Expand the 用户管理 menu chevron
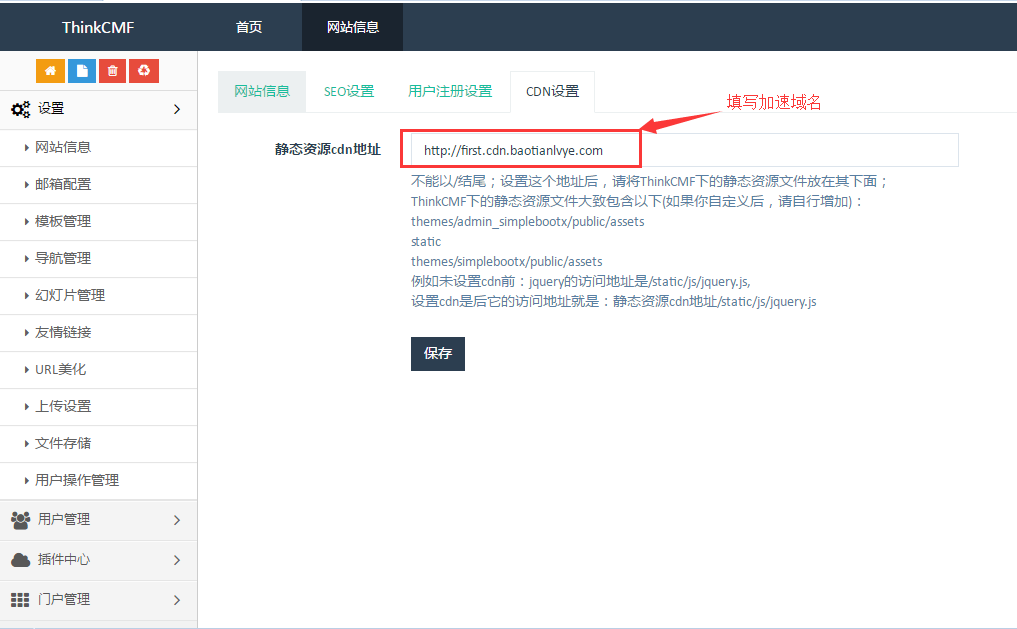 click(x=177, y=520)
